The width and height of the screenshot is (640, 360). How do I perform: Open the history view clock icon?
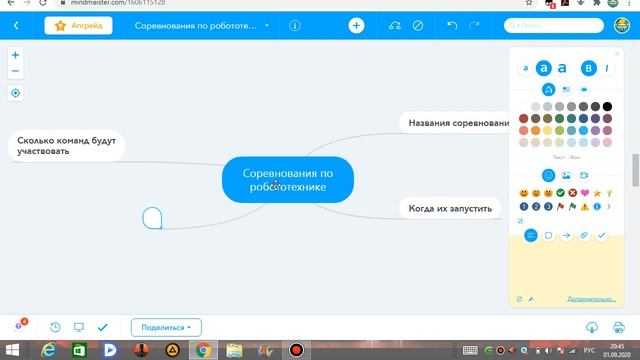55,327
